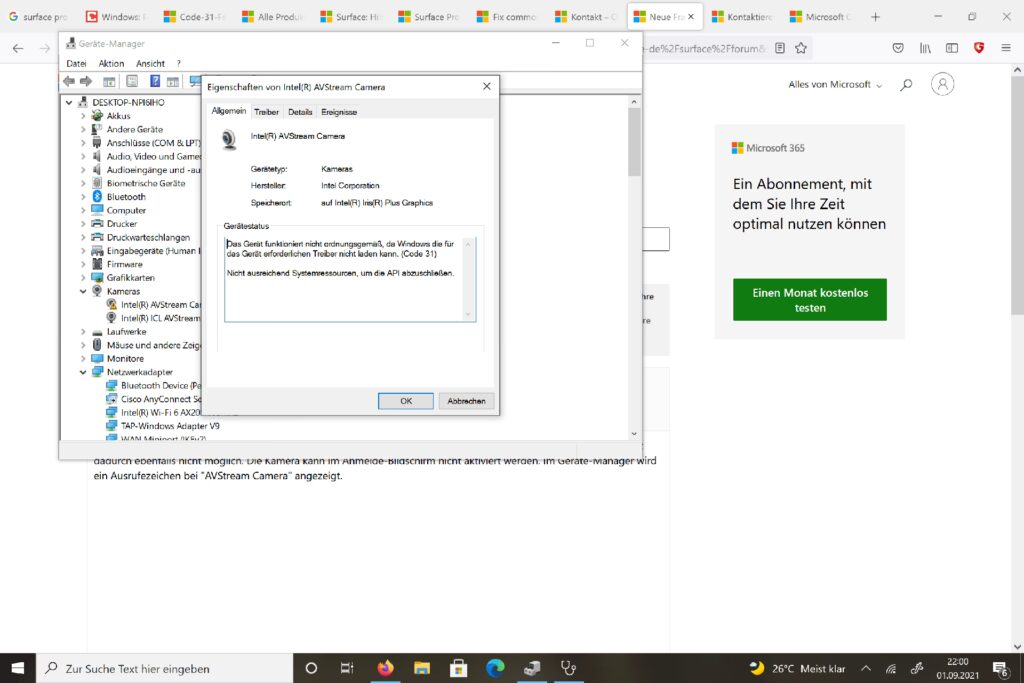Open the Pocket save icon
Viewport: 1024px width, 683px height.
(x=898, y=48)
